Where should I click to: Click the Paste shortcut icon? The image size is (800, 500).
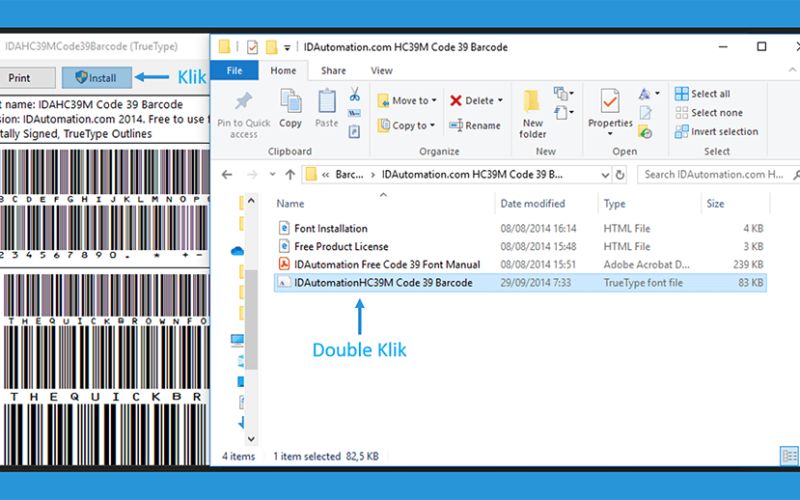[x=355, y=132]
